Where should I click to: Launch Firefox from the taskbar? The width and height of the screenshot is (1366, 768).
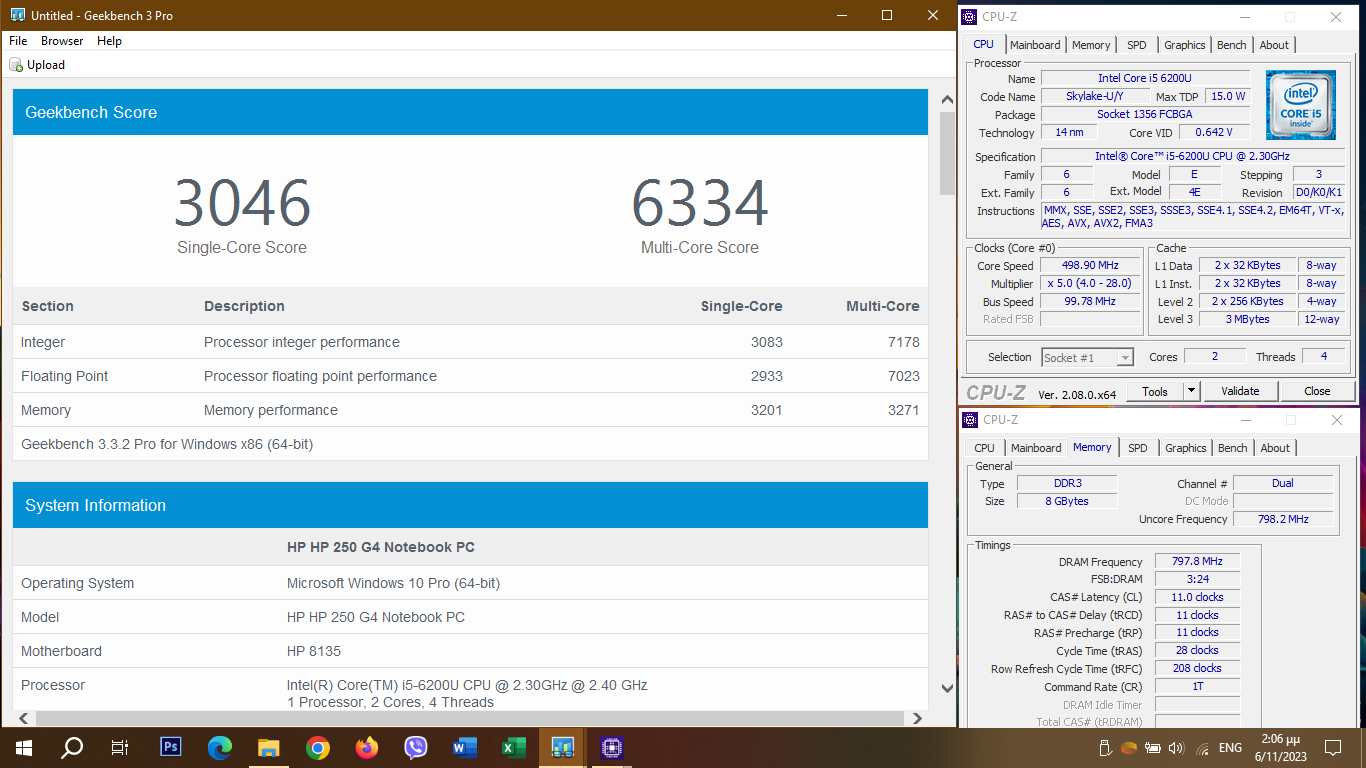click(366, 747)
